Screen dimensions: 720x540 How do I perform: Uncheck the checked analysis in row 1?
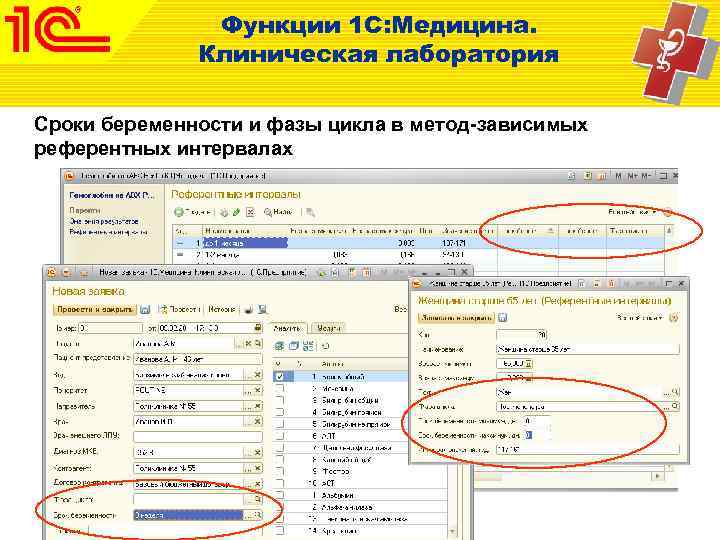tap(280, 377)
